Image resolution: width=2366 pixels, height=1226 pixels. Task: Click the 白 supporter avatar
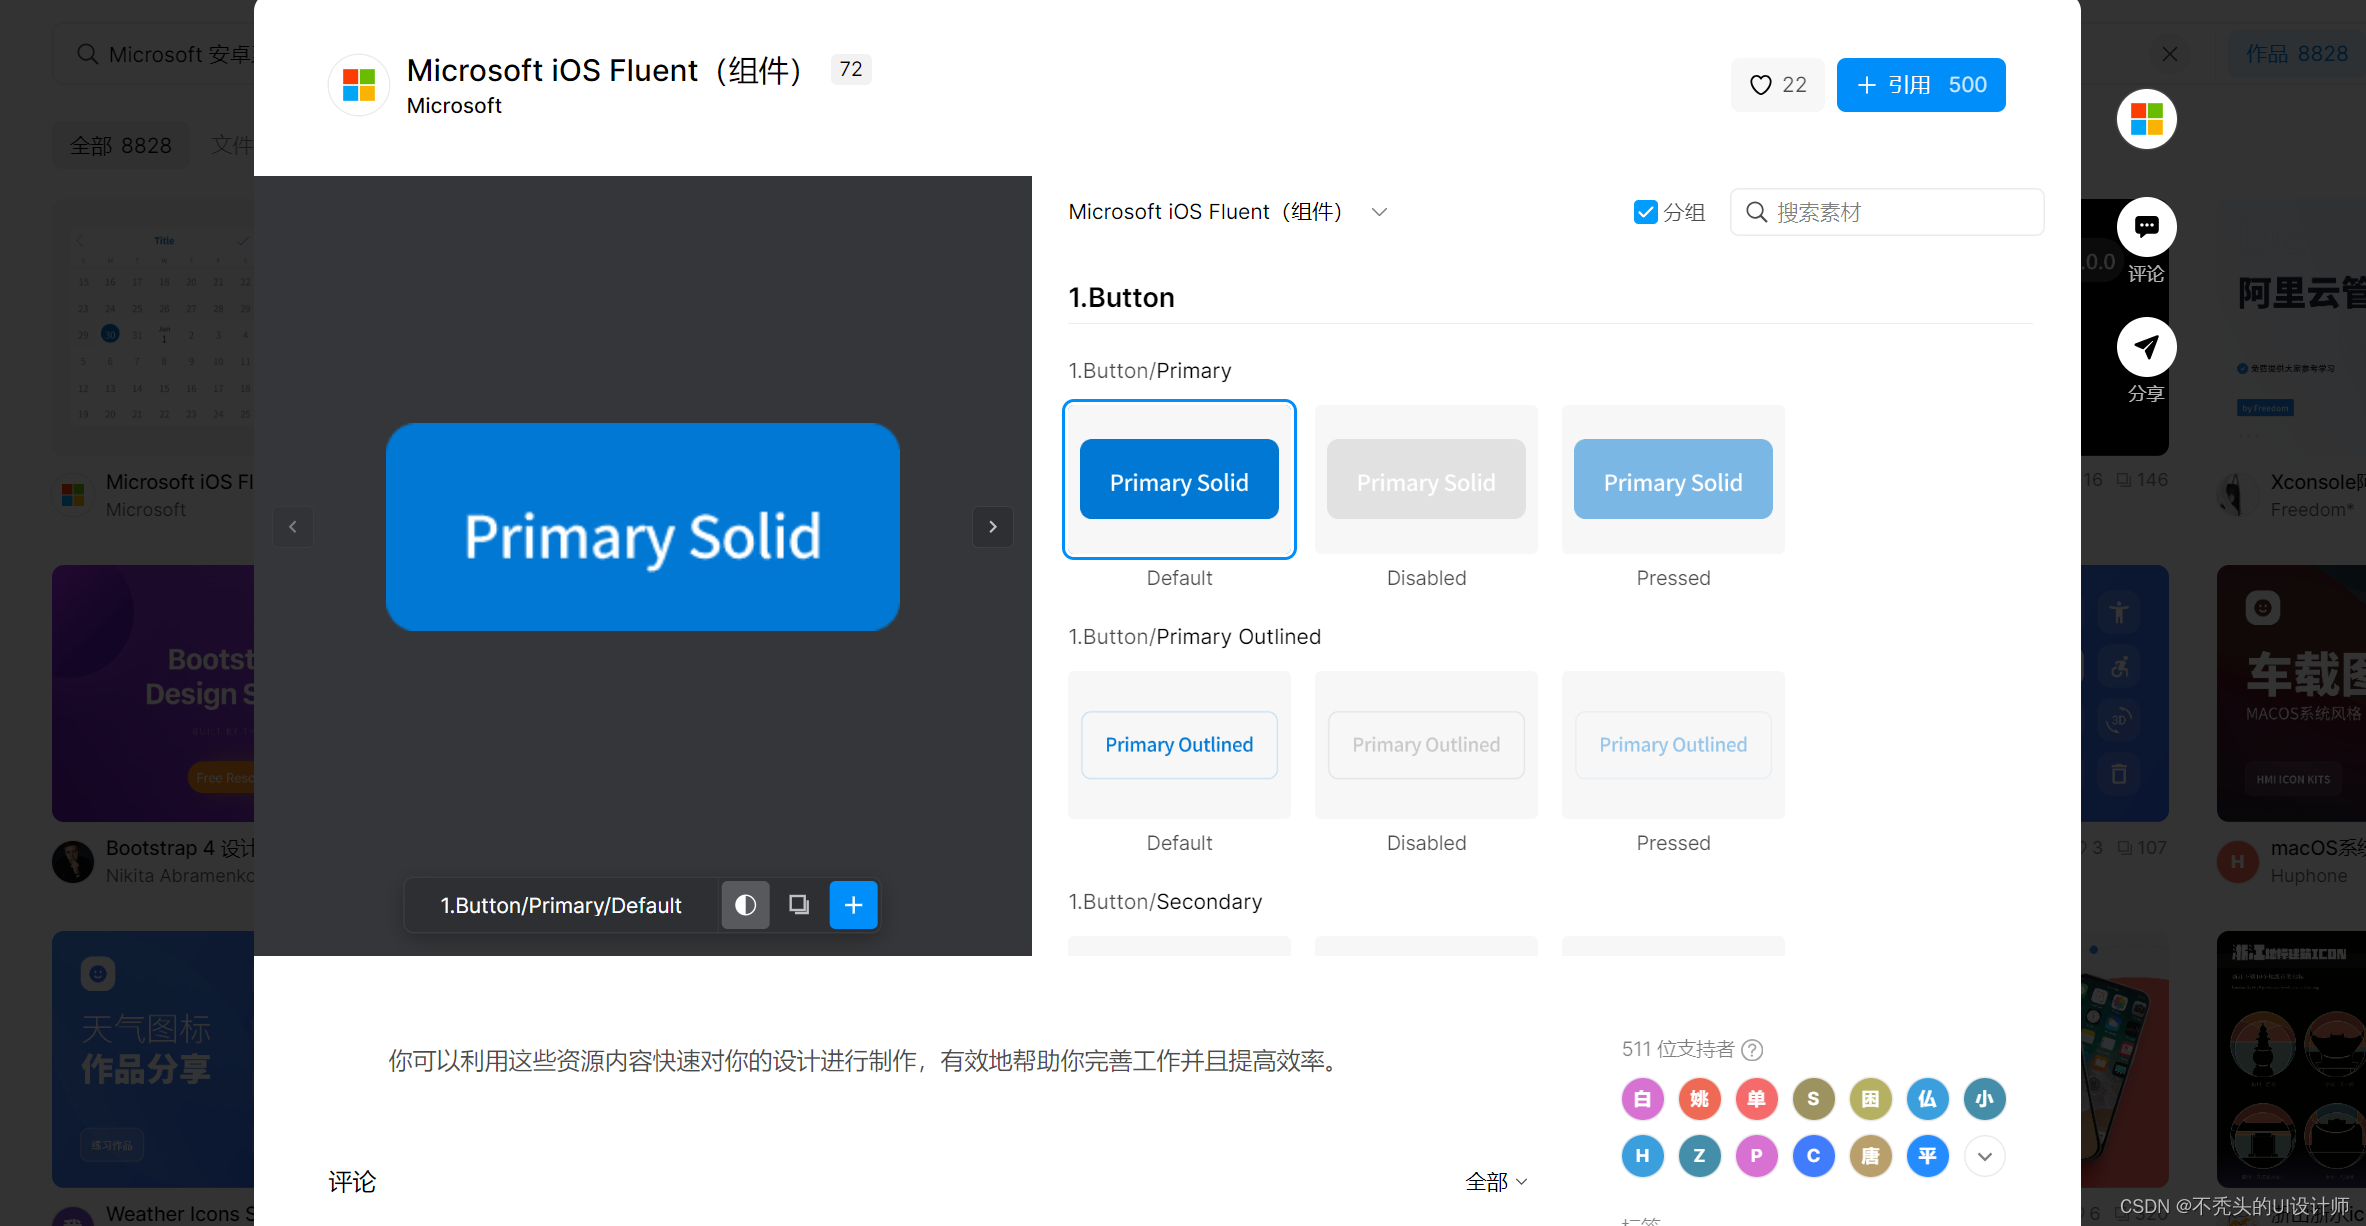click(1642, 1099)
